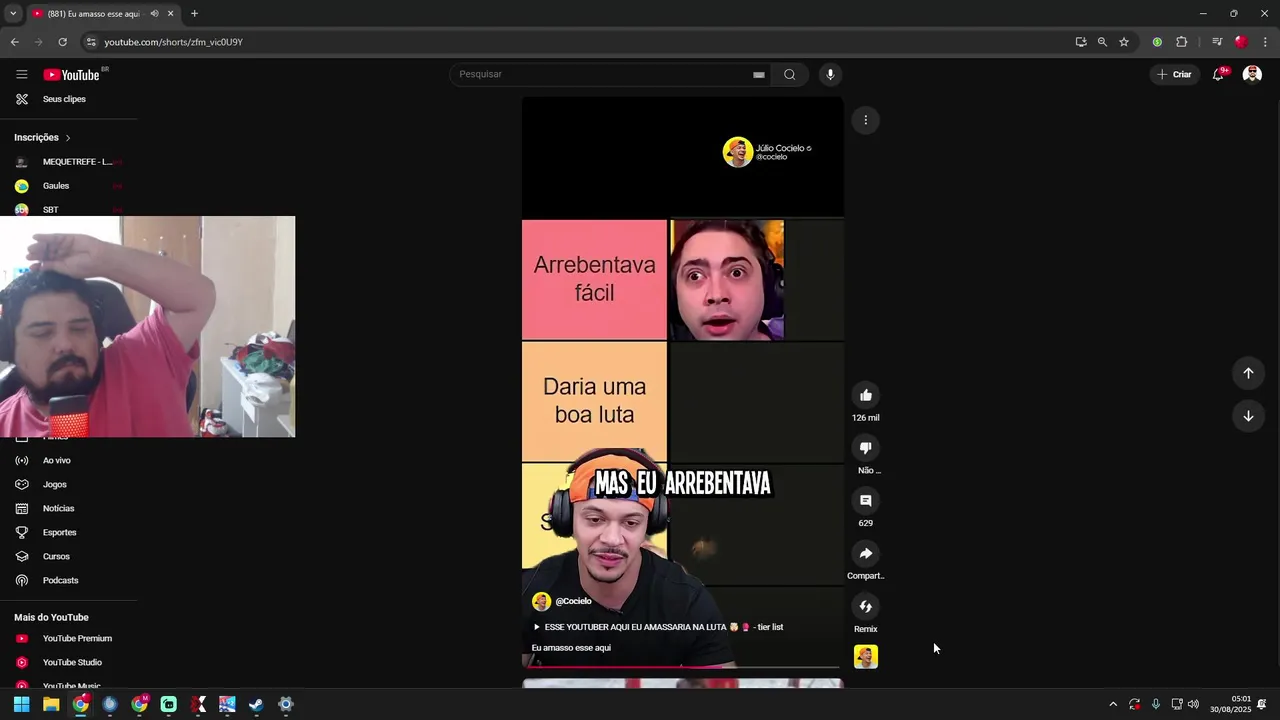The height and width of the screenshot is (720, 1280).
Task: Mute the tab via speaker icon
Action: 154,14
